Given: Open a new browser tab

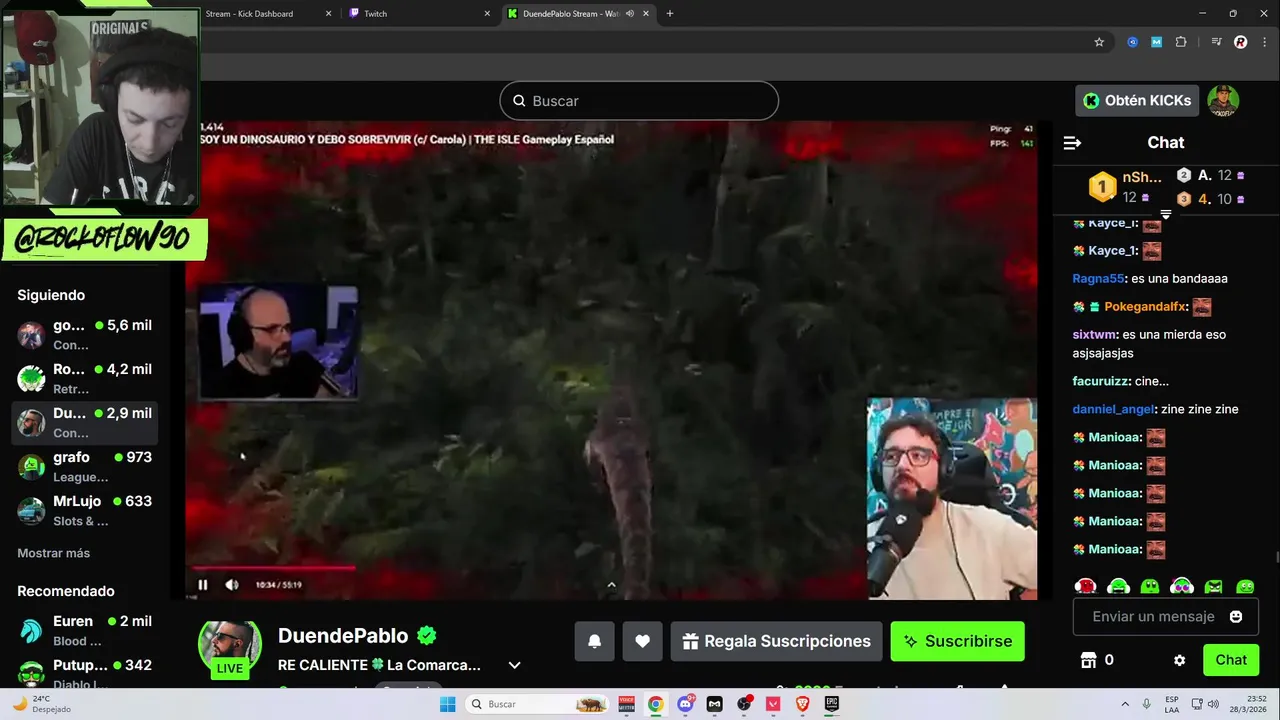Looking at the screenshot, I should pyautogui.click(x=670, y=14).
